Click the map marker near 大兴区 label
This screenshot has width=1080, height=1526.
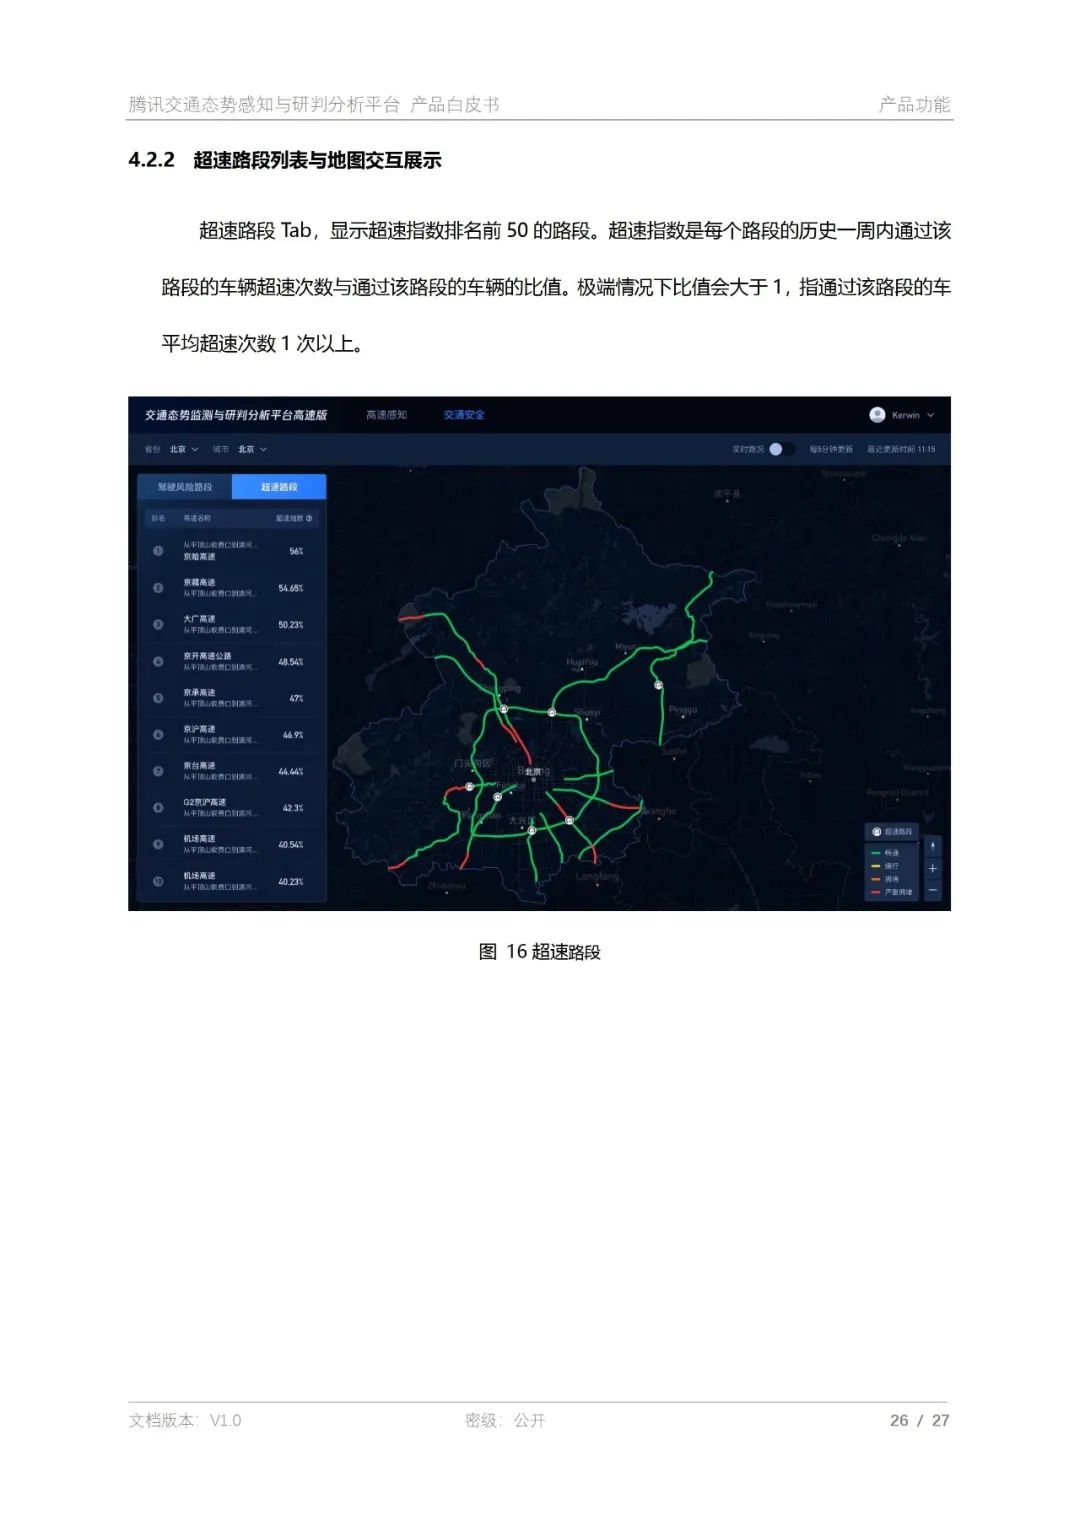click(532, 830)
